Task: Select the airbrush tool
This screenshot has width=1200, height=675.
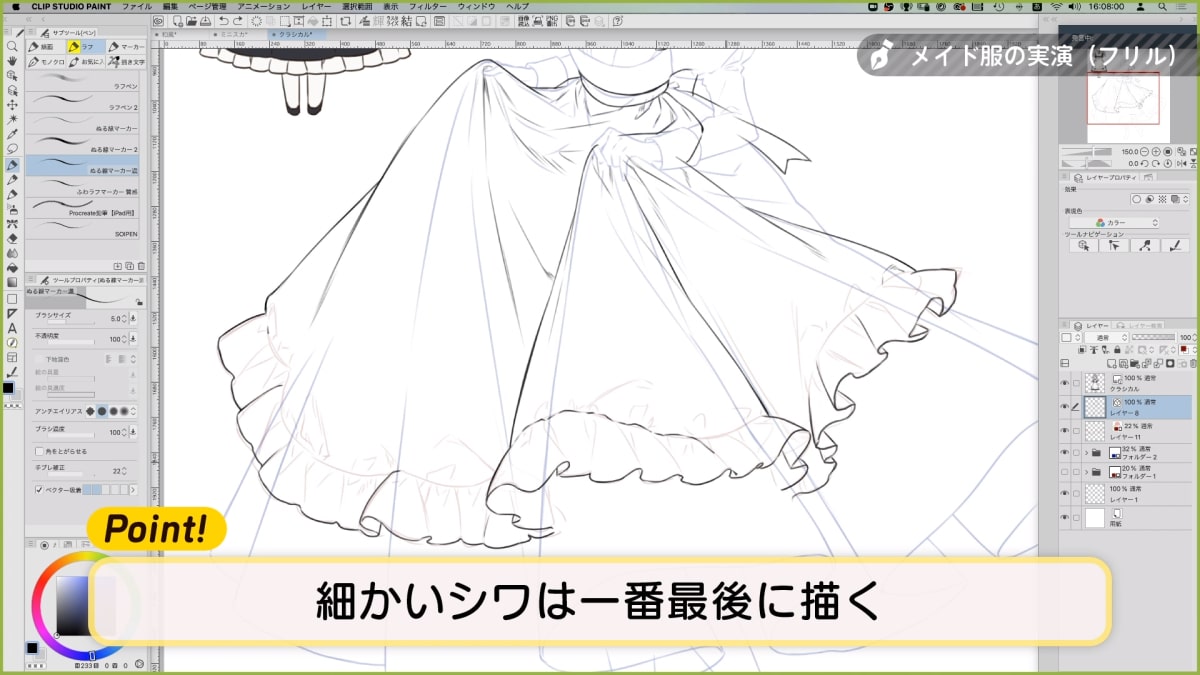Action: (x=11, y=208)
